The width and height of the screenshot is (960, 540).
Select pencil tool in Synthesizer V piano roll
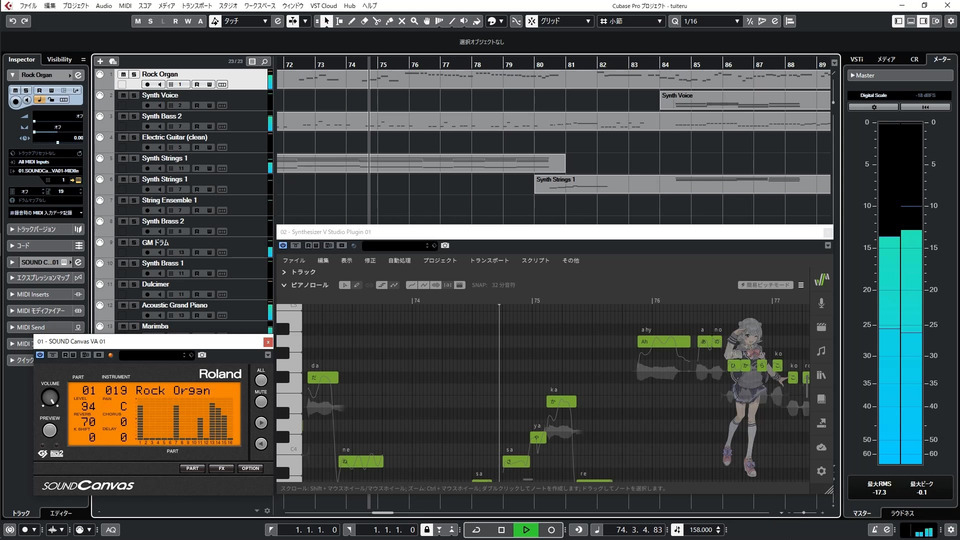[x=357, y=285]
